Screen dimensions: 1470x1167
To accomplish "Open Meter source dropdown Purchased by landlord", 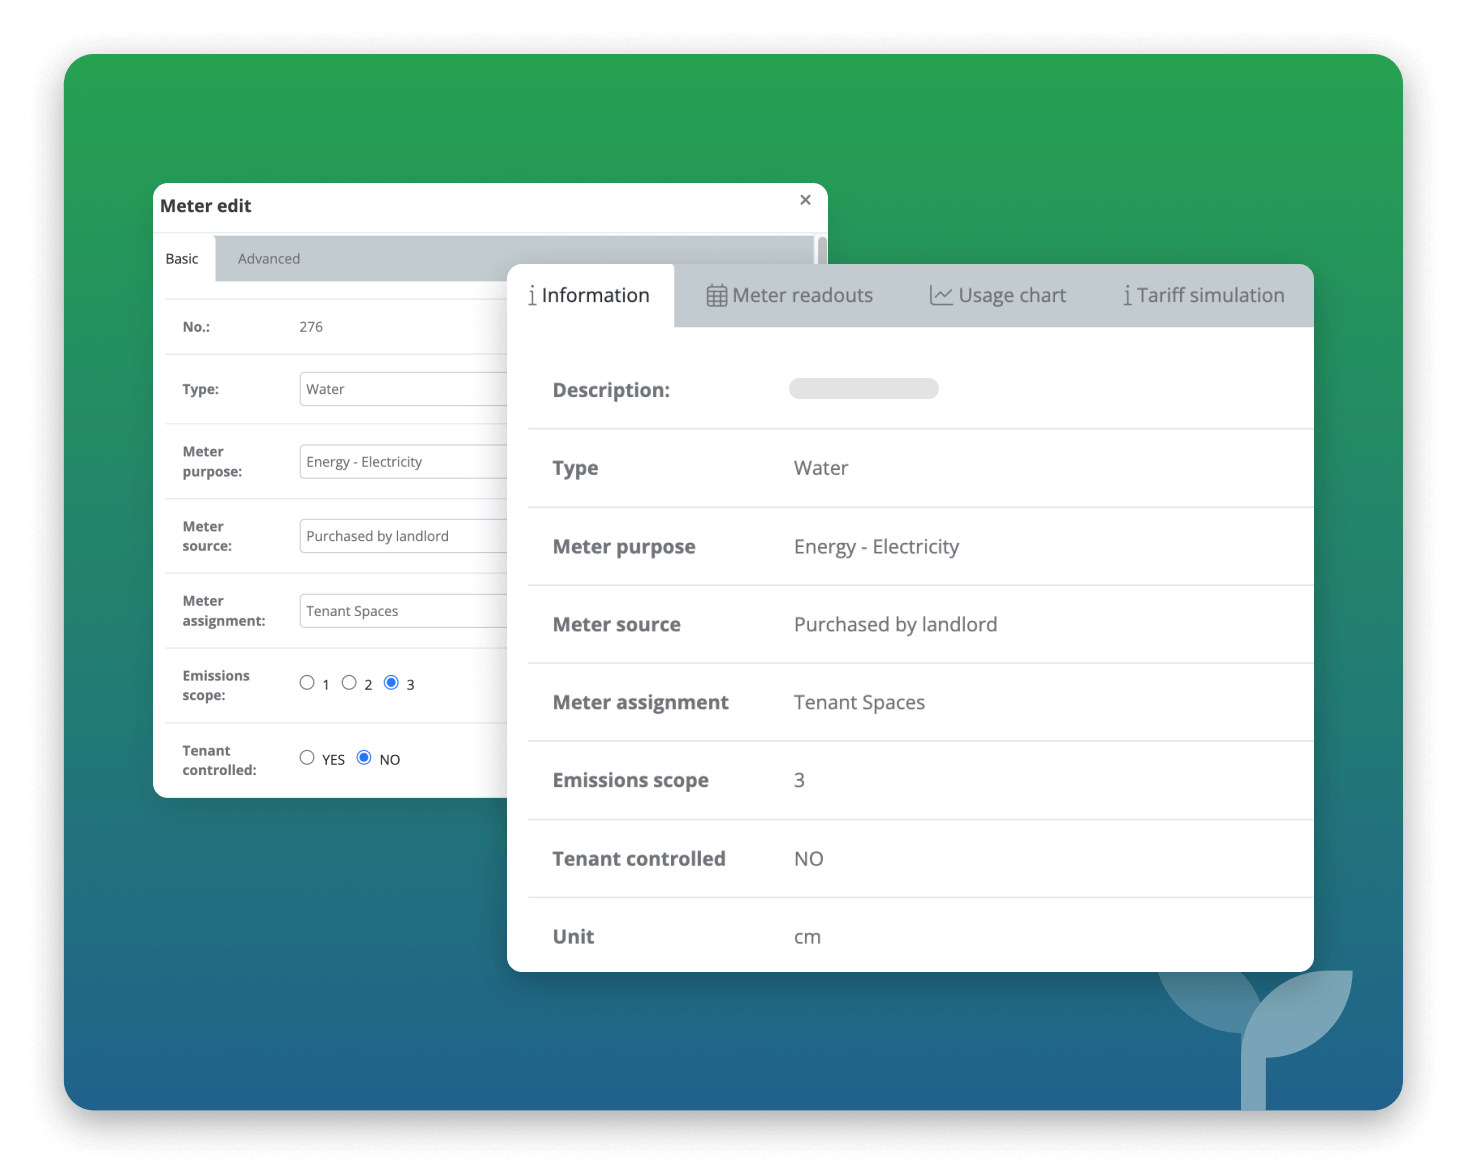I will click(404, 536).
